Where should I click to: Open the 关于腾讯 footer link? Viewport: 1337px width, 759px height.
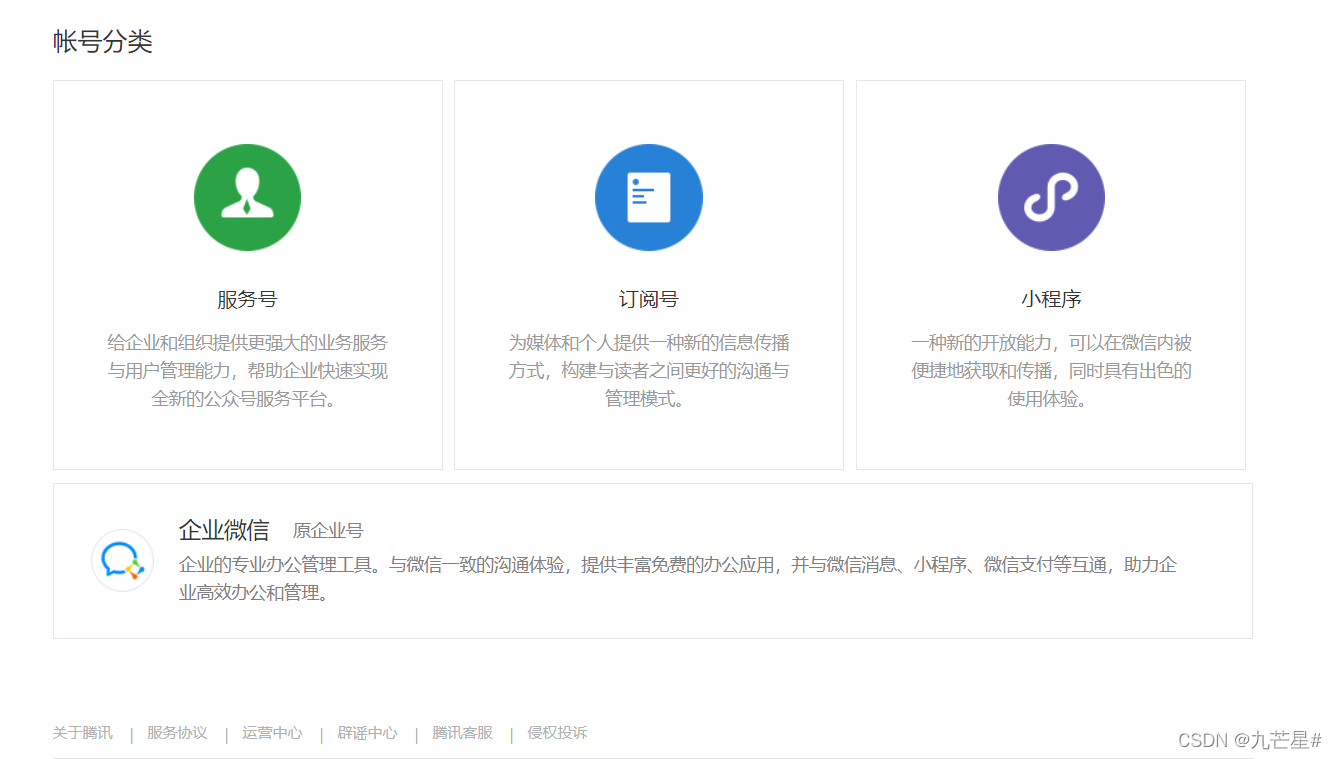[x=82, y=733]
